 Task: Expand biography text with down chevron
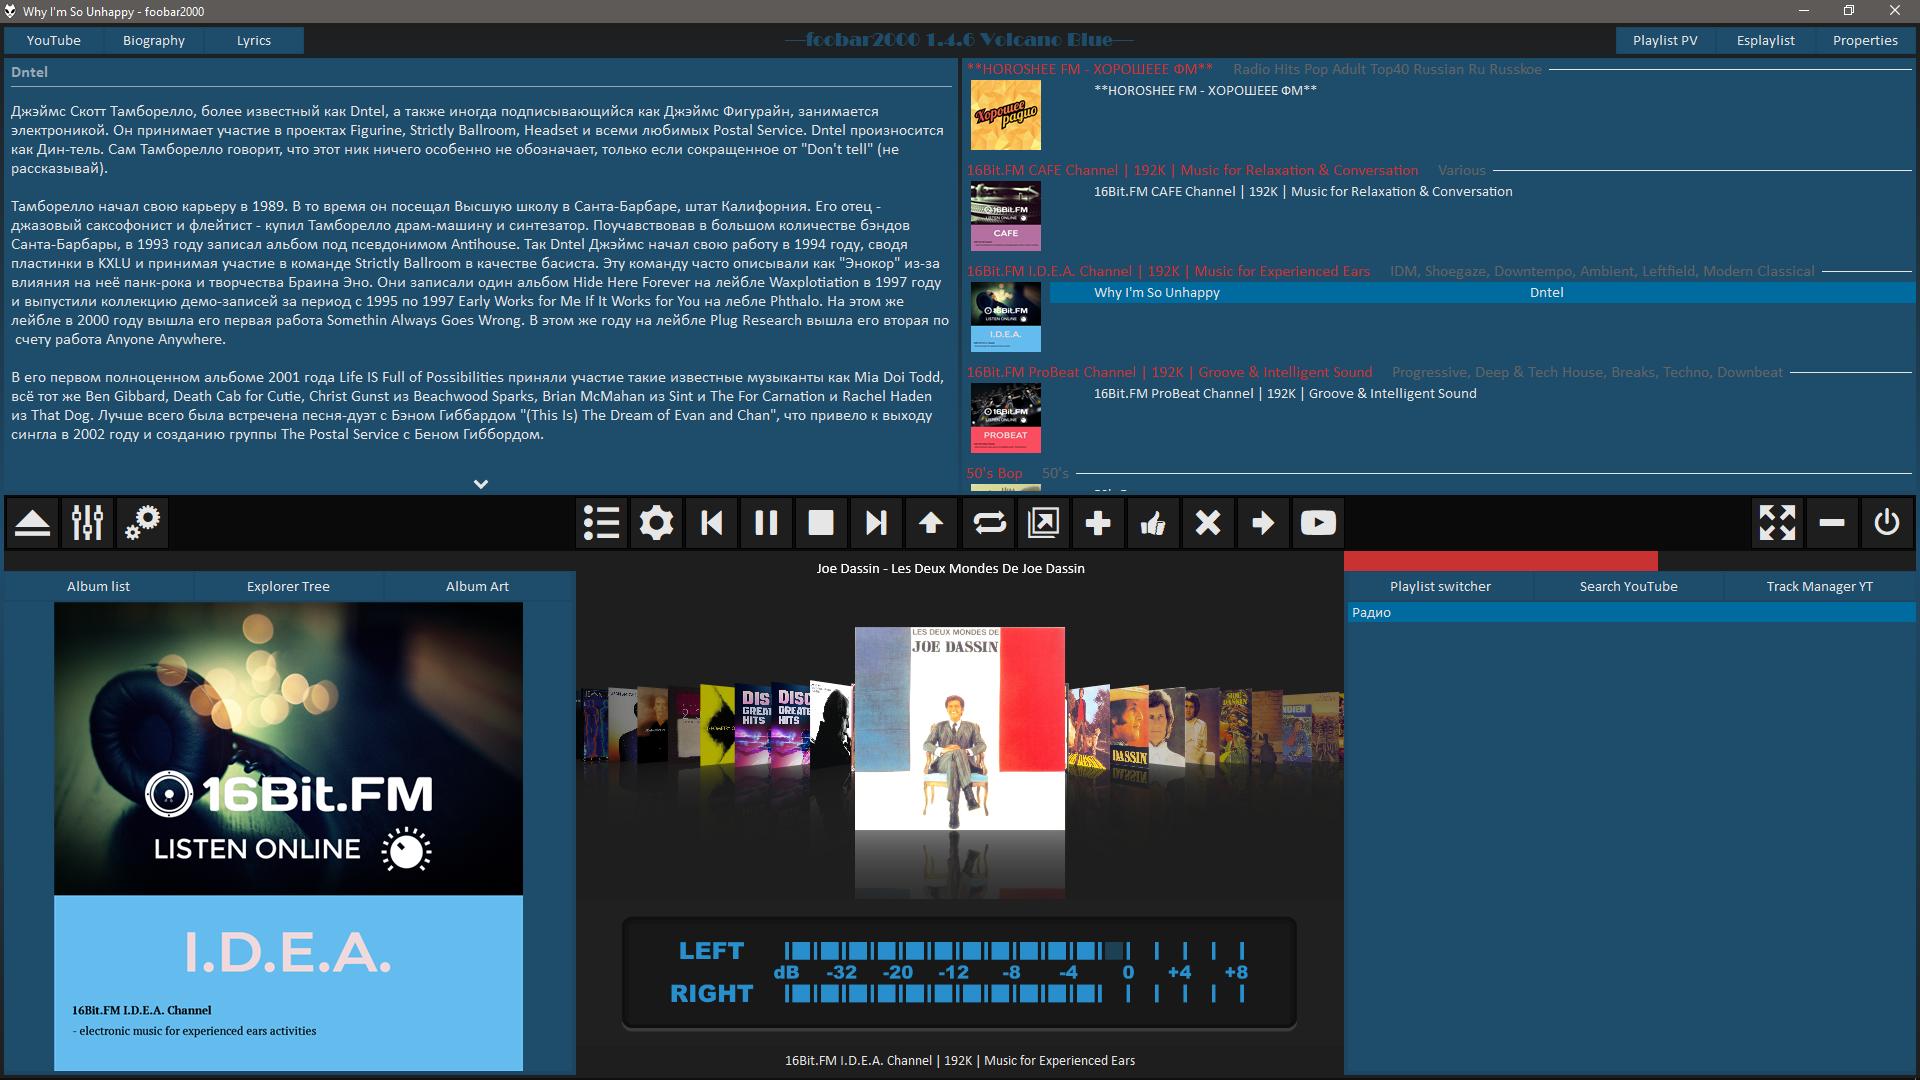click(x=481, y=484)
